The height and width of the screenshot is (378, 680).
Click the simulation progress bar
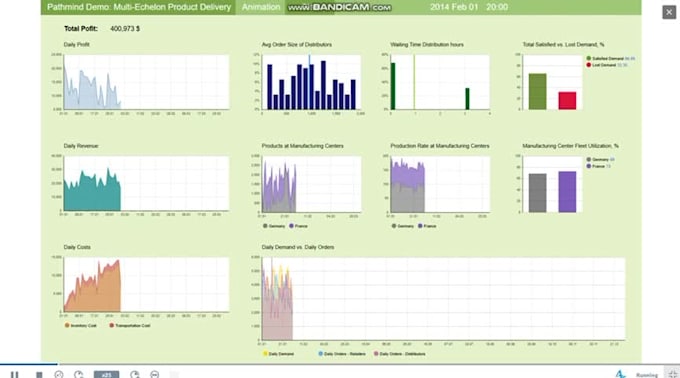coord(340,364)
